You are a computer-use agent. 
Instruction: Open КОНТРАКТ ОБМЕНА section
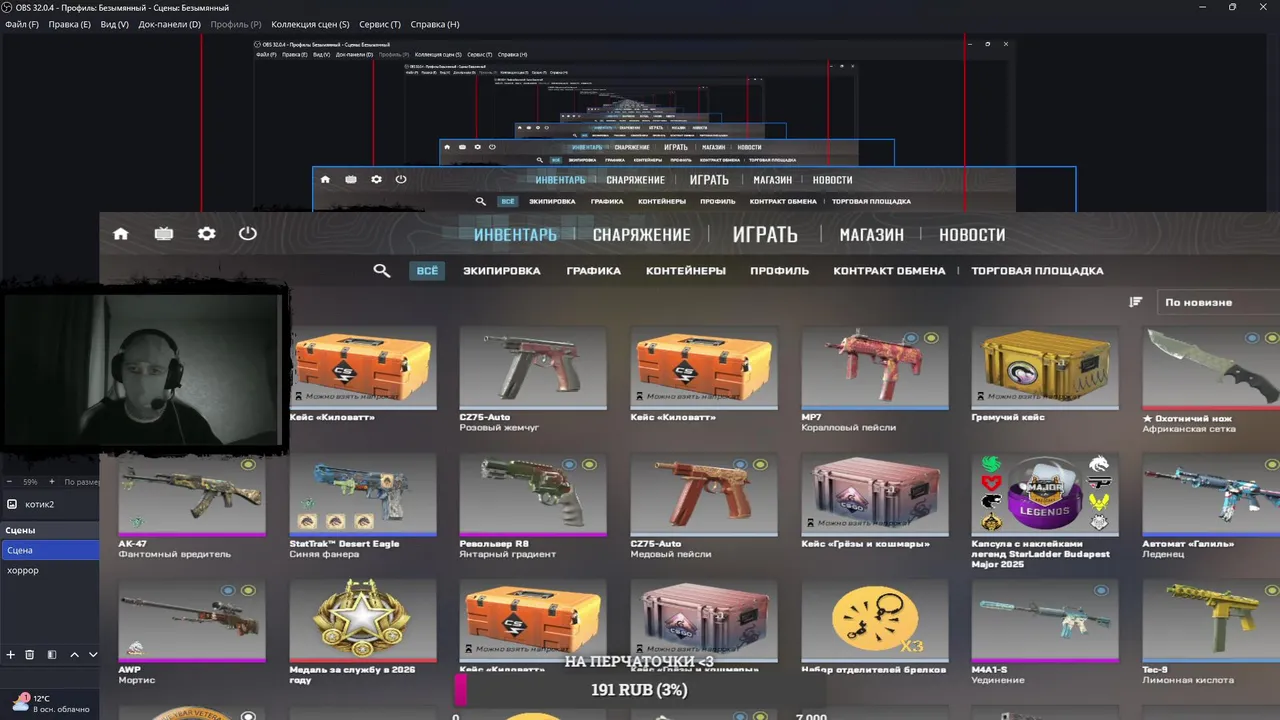(x=889, y=271)
